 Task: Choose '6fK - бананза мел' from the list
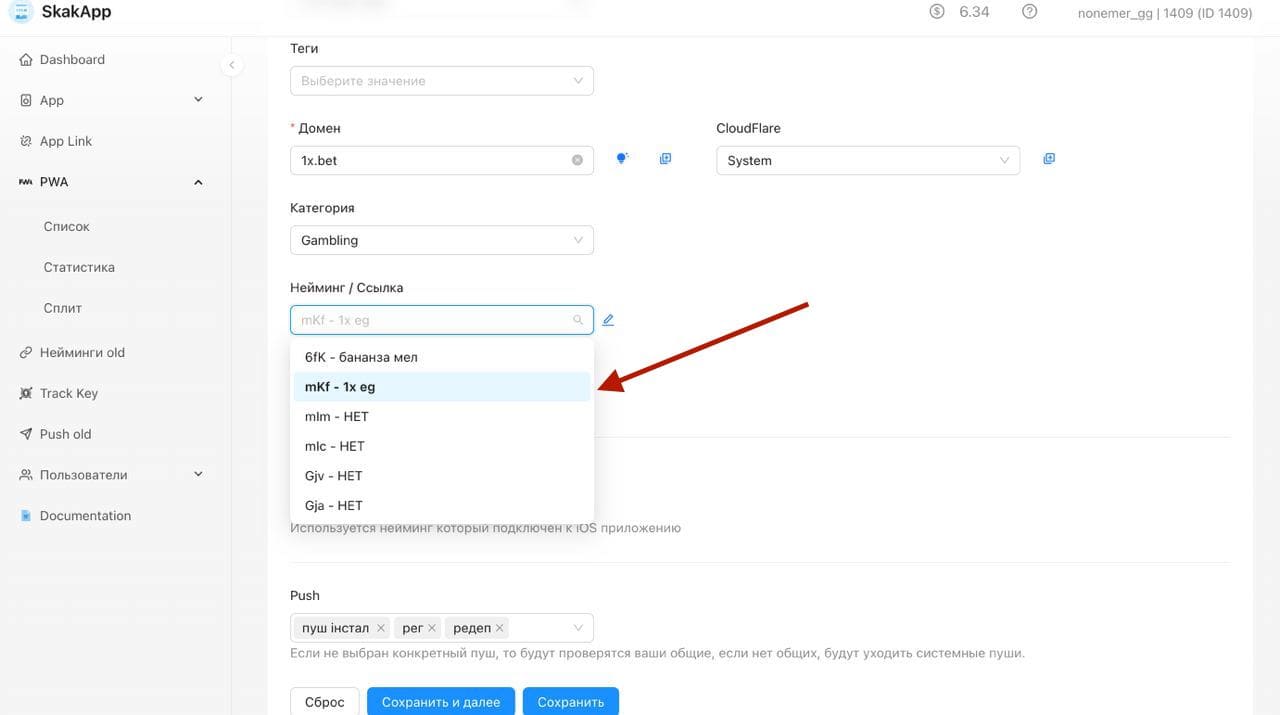pos(441,357)
